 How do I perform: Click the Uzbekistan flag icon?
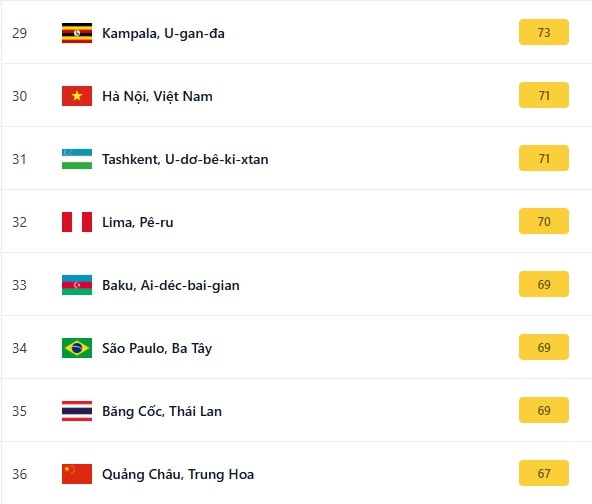[x=77, y=159]
